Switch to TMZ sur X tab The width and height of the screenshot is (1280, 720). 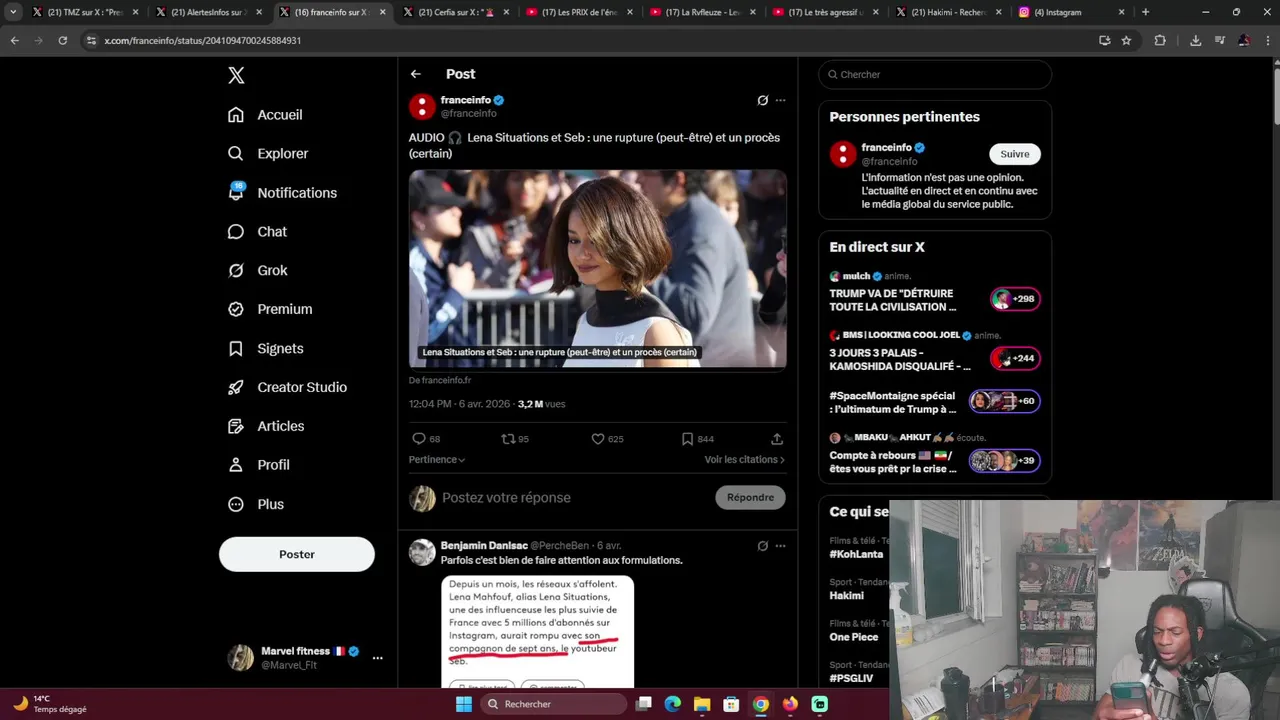tap(85, 12)
